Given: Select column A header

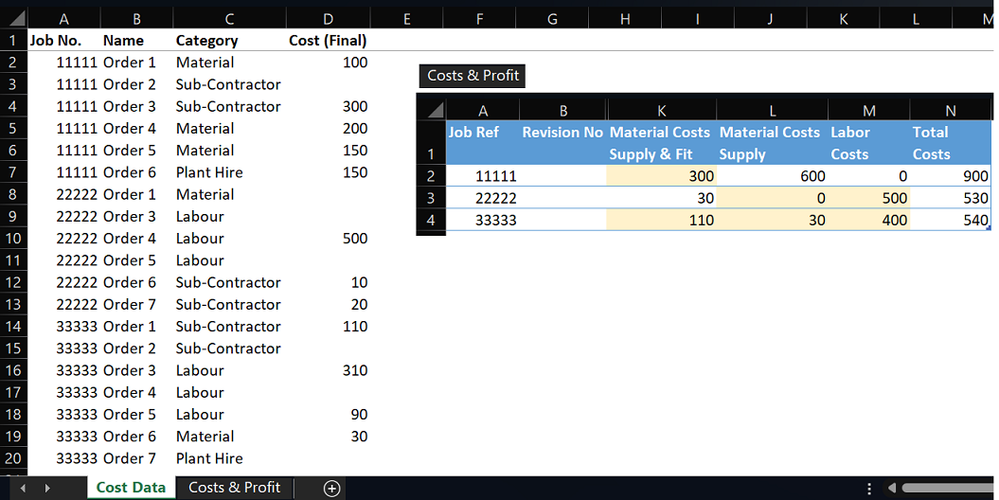Looking at the screenshot, I should [x=64, y=19].
